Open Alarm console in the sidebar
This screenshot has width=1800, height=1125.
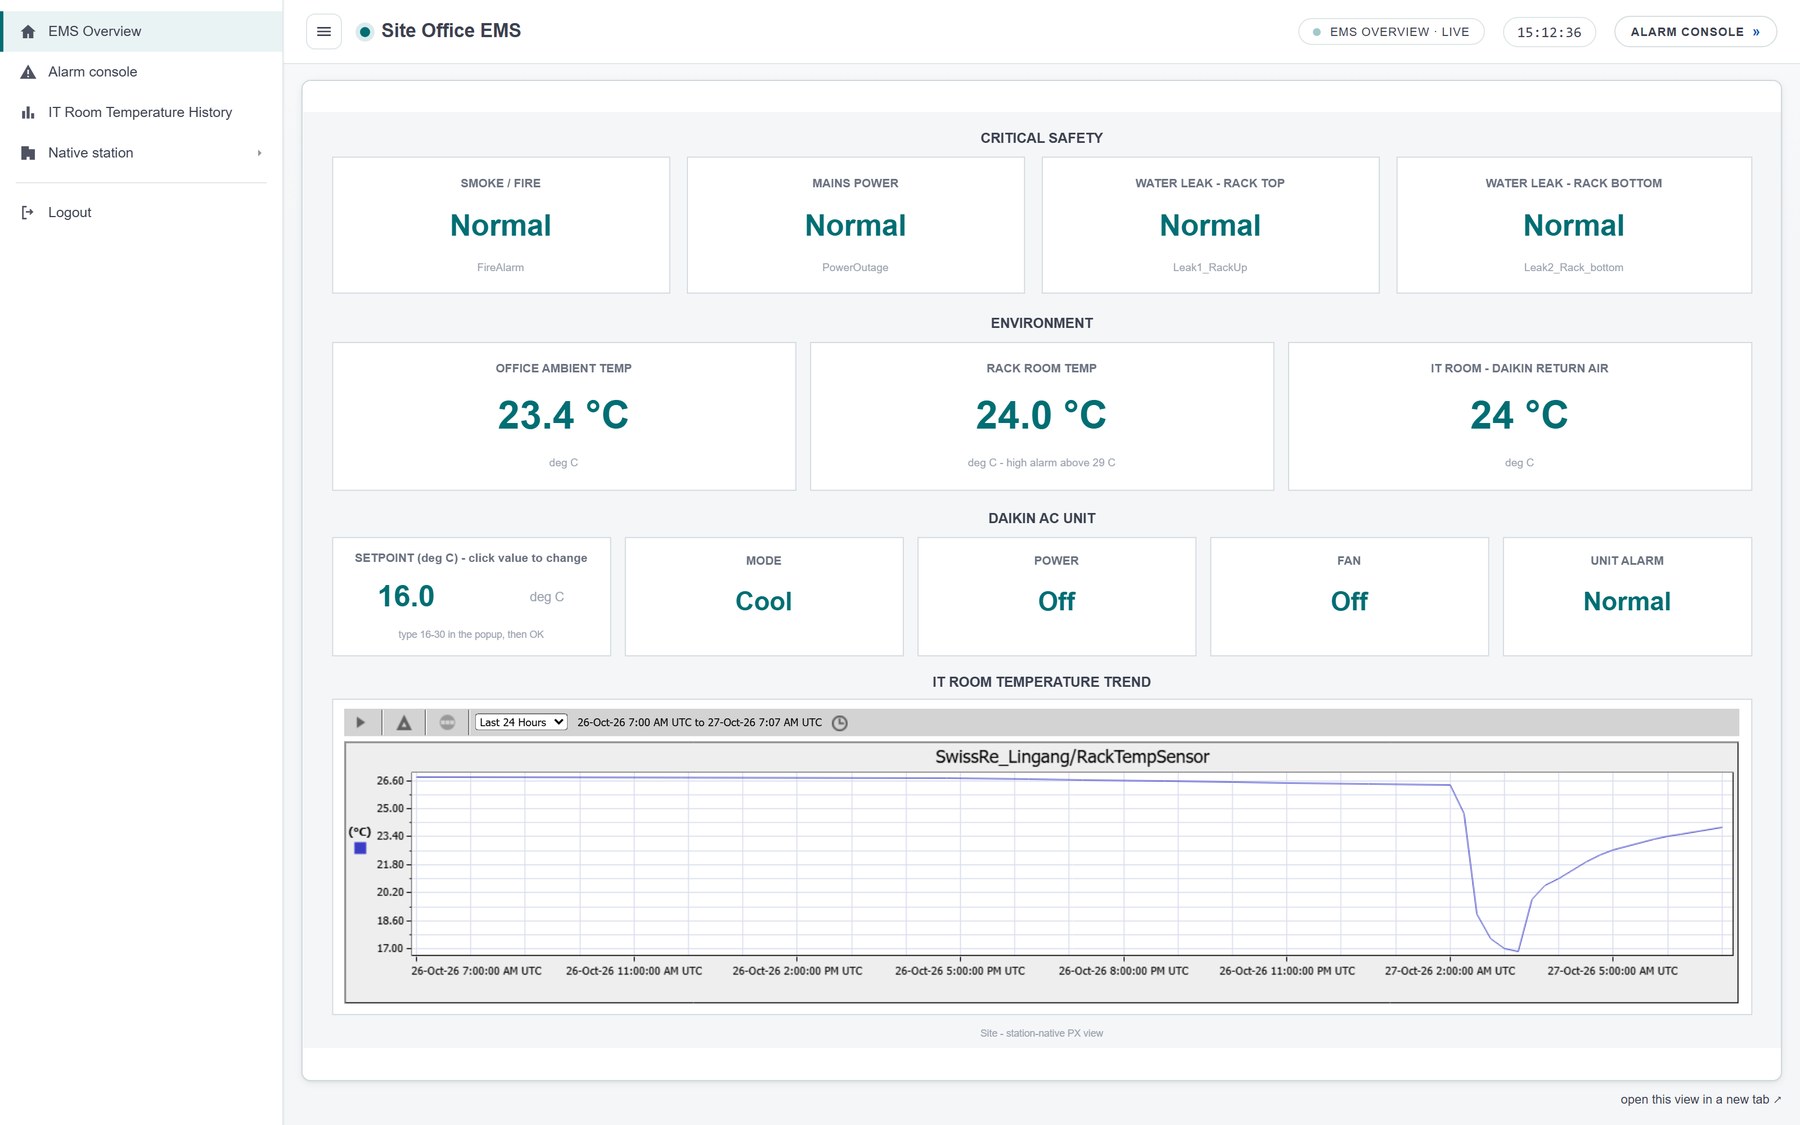point(142,72)
